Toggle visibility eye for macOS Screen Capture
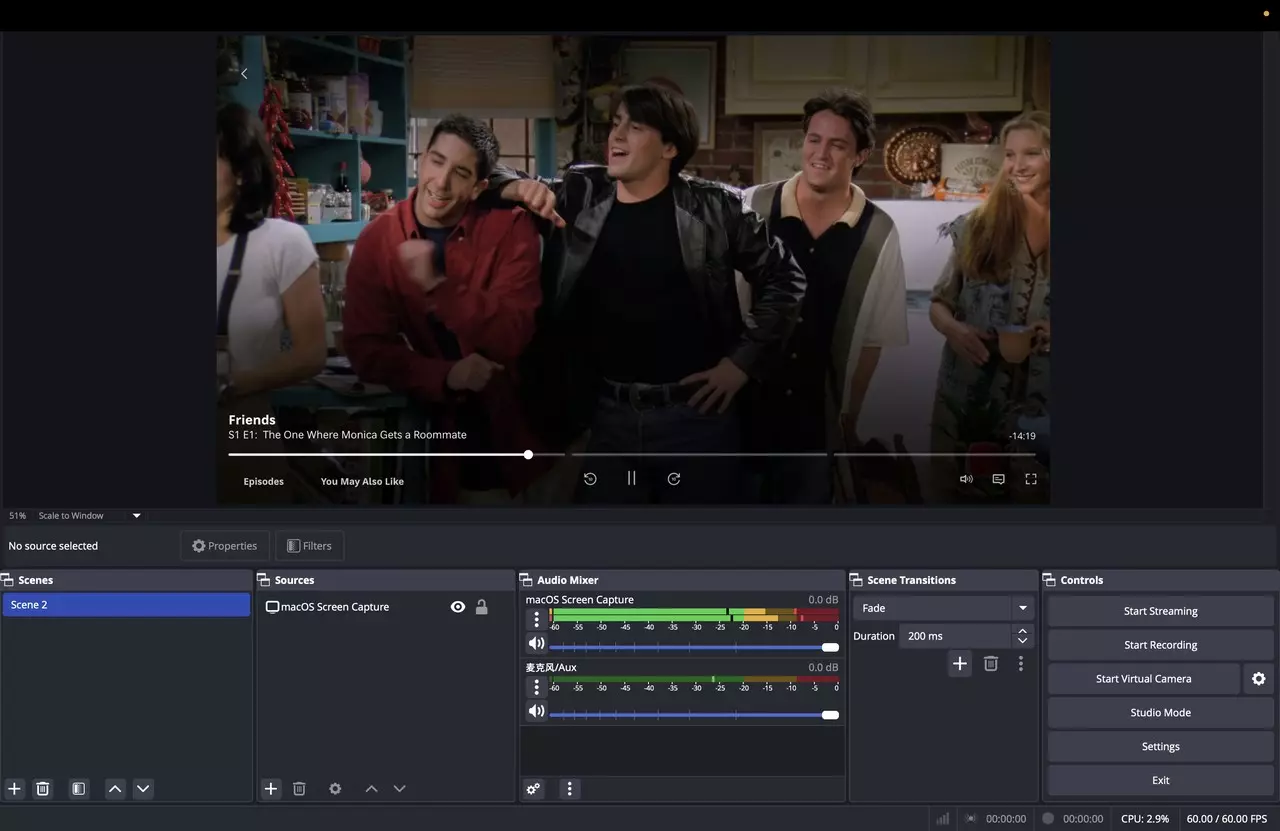Image resolution: width=1280 pixels, height=831 pixels. point(458,607)
